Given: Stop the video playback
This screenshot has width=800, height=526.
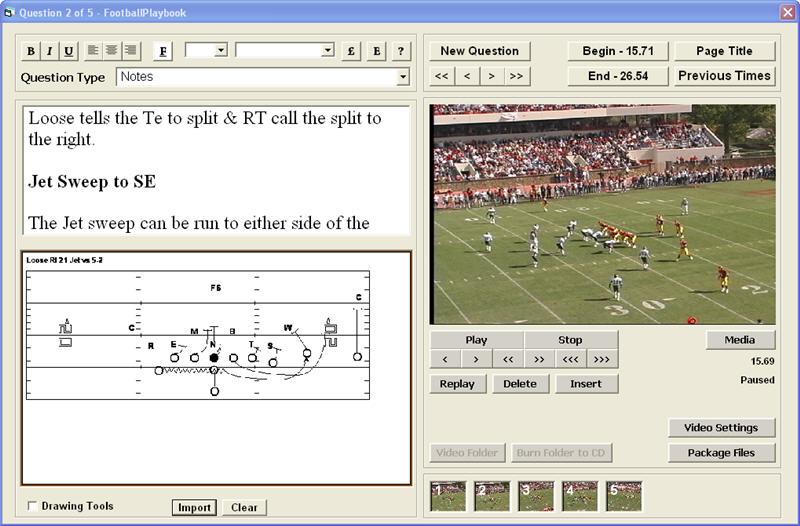Looking at the screenshot, I should click(x=570, y=340).
